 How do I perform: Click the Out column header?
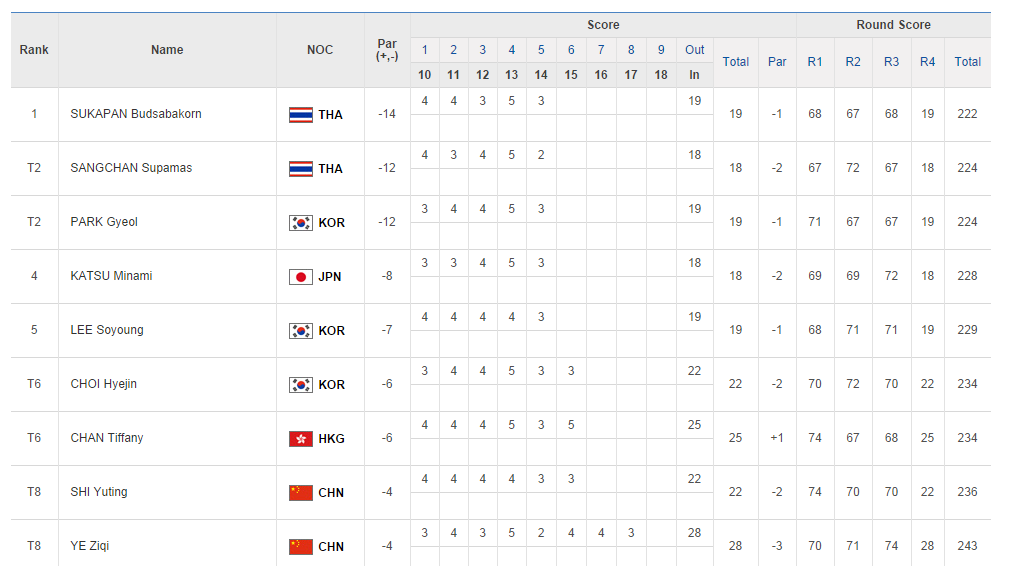tap(694, 50)
